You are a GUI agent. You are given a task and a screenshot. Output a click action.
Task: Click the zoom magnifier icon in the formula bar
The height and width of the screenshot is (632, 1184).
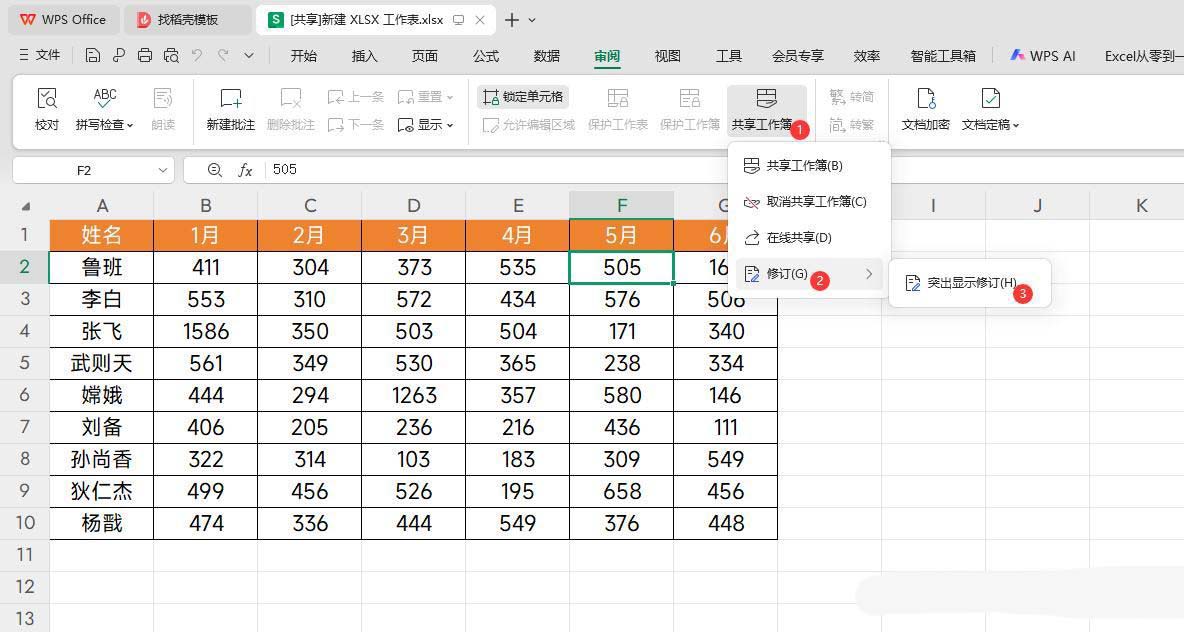pyautogui.click(x=214, y=170)
